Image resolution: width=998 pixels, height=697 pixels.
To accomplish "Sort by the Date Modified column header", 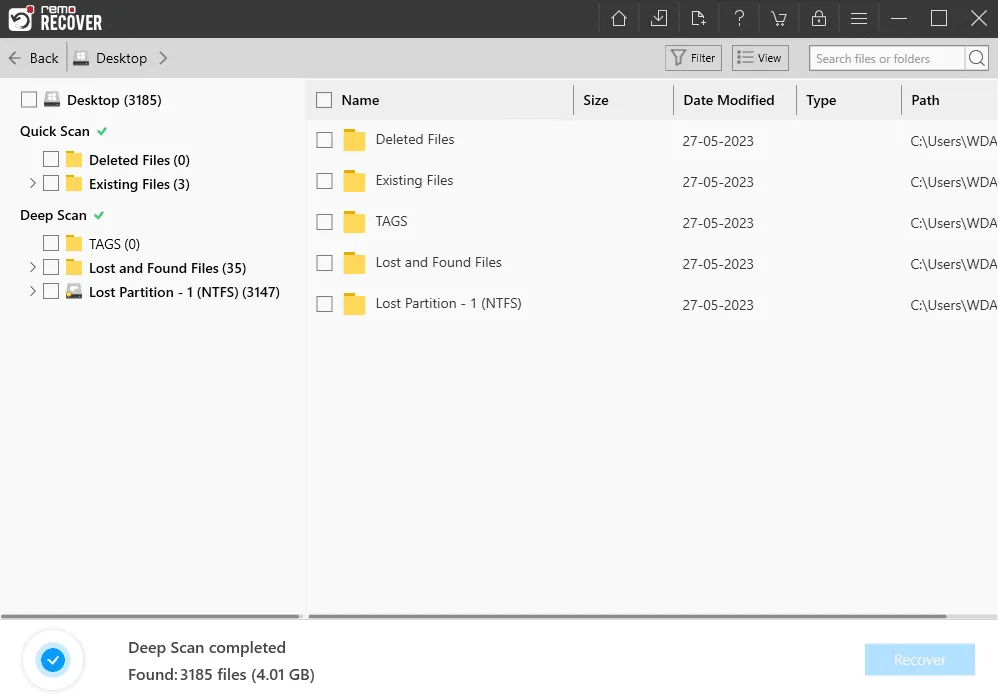I will click(729, 100).
